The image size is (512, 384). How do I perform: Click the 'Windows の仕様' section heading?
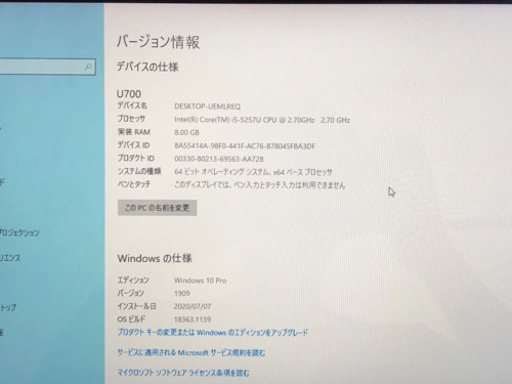click(155, 258)
